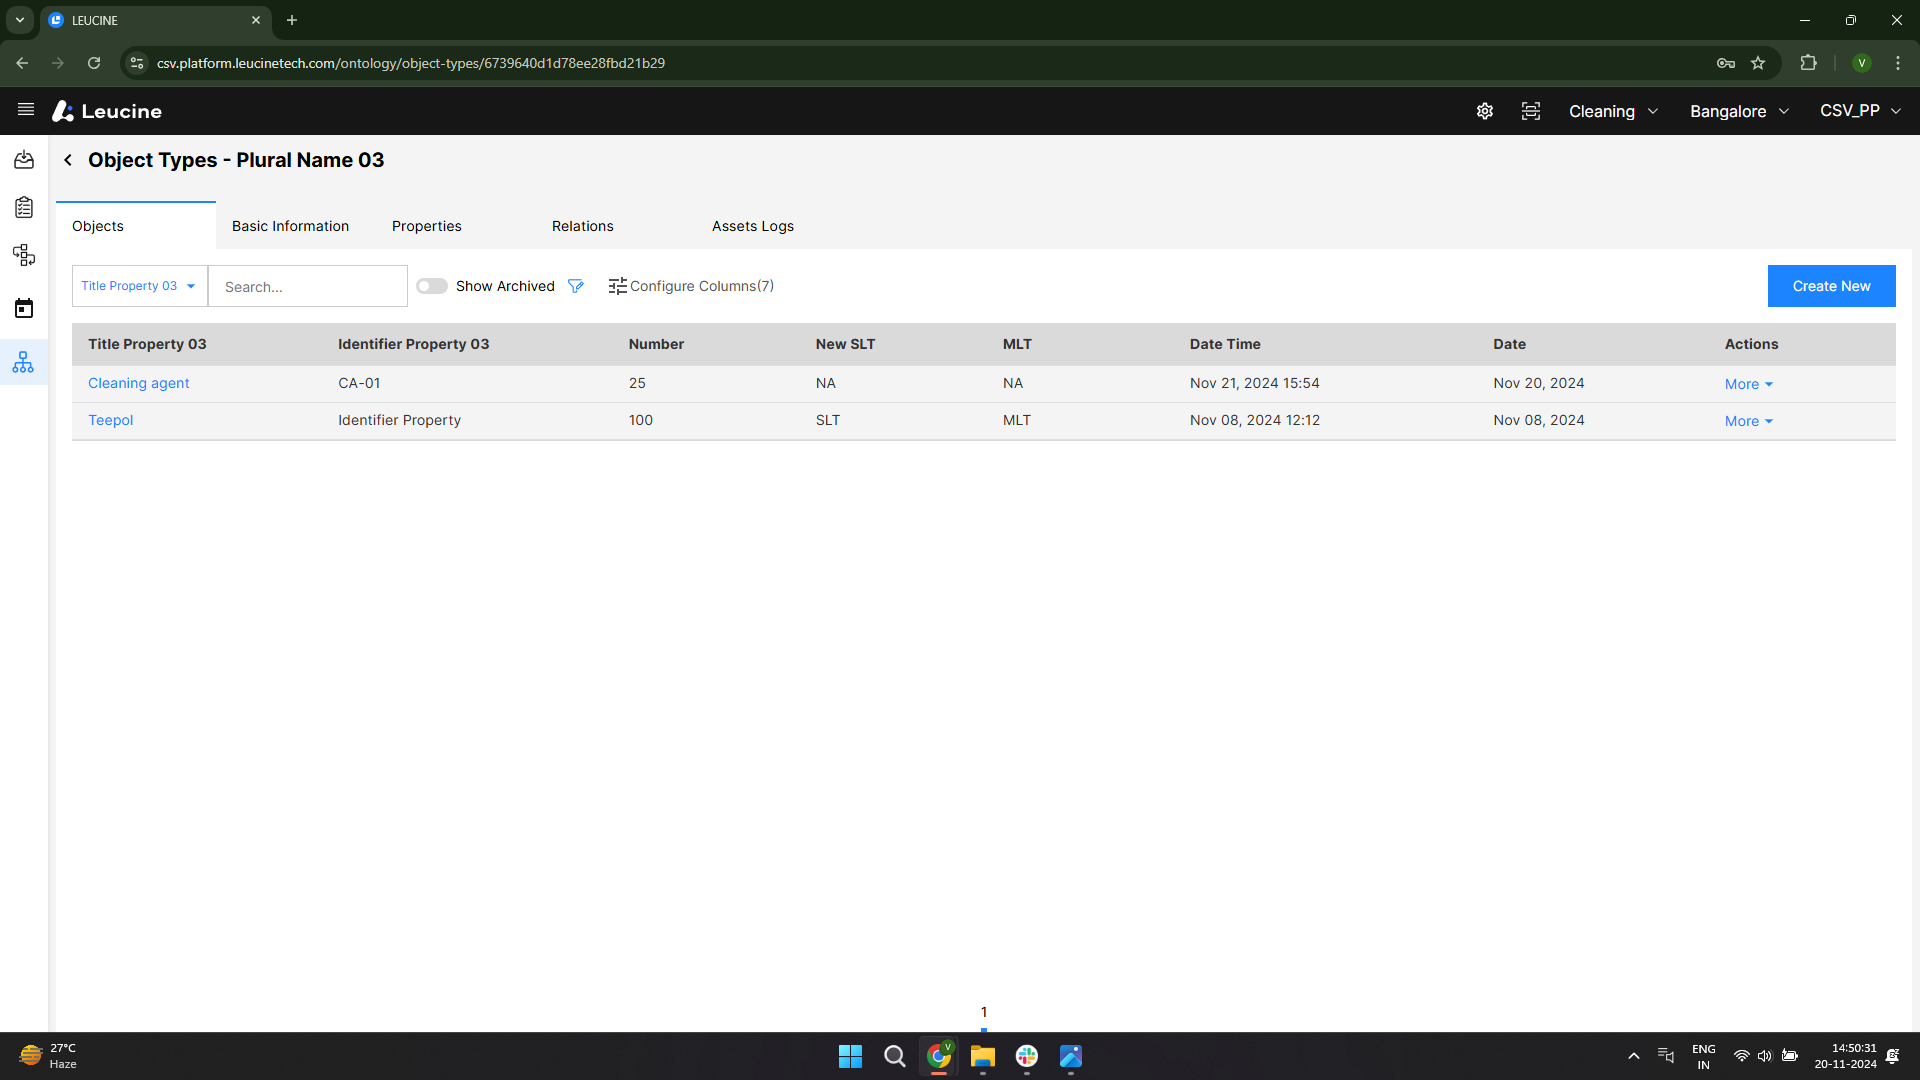
Task: Open Configure Columns settings
Action: pos(691,286)
